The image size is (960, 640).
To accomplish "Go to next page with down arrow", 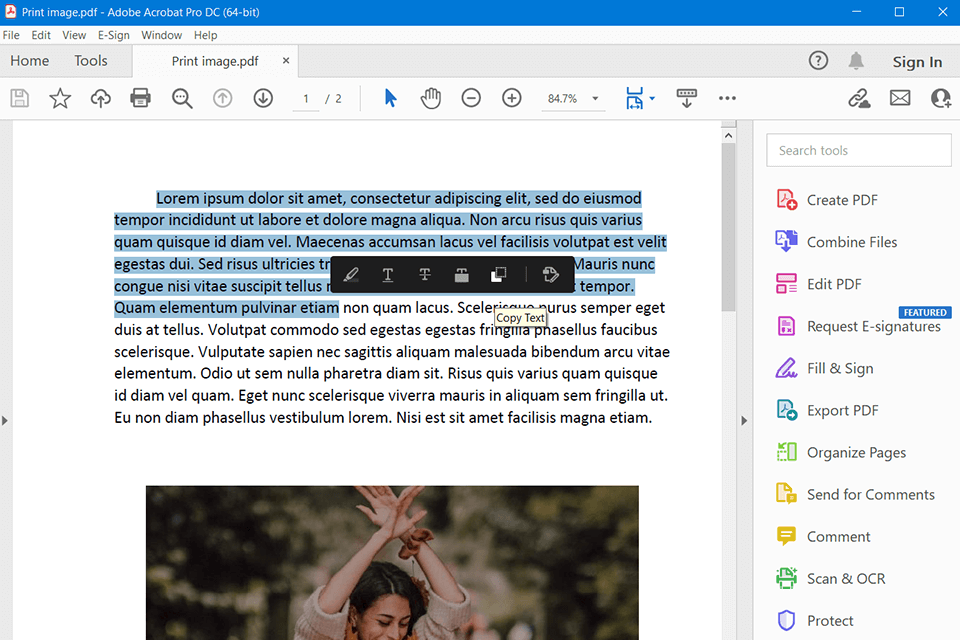I will pos(263,98).
